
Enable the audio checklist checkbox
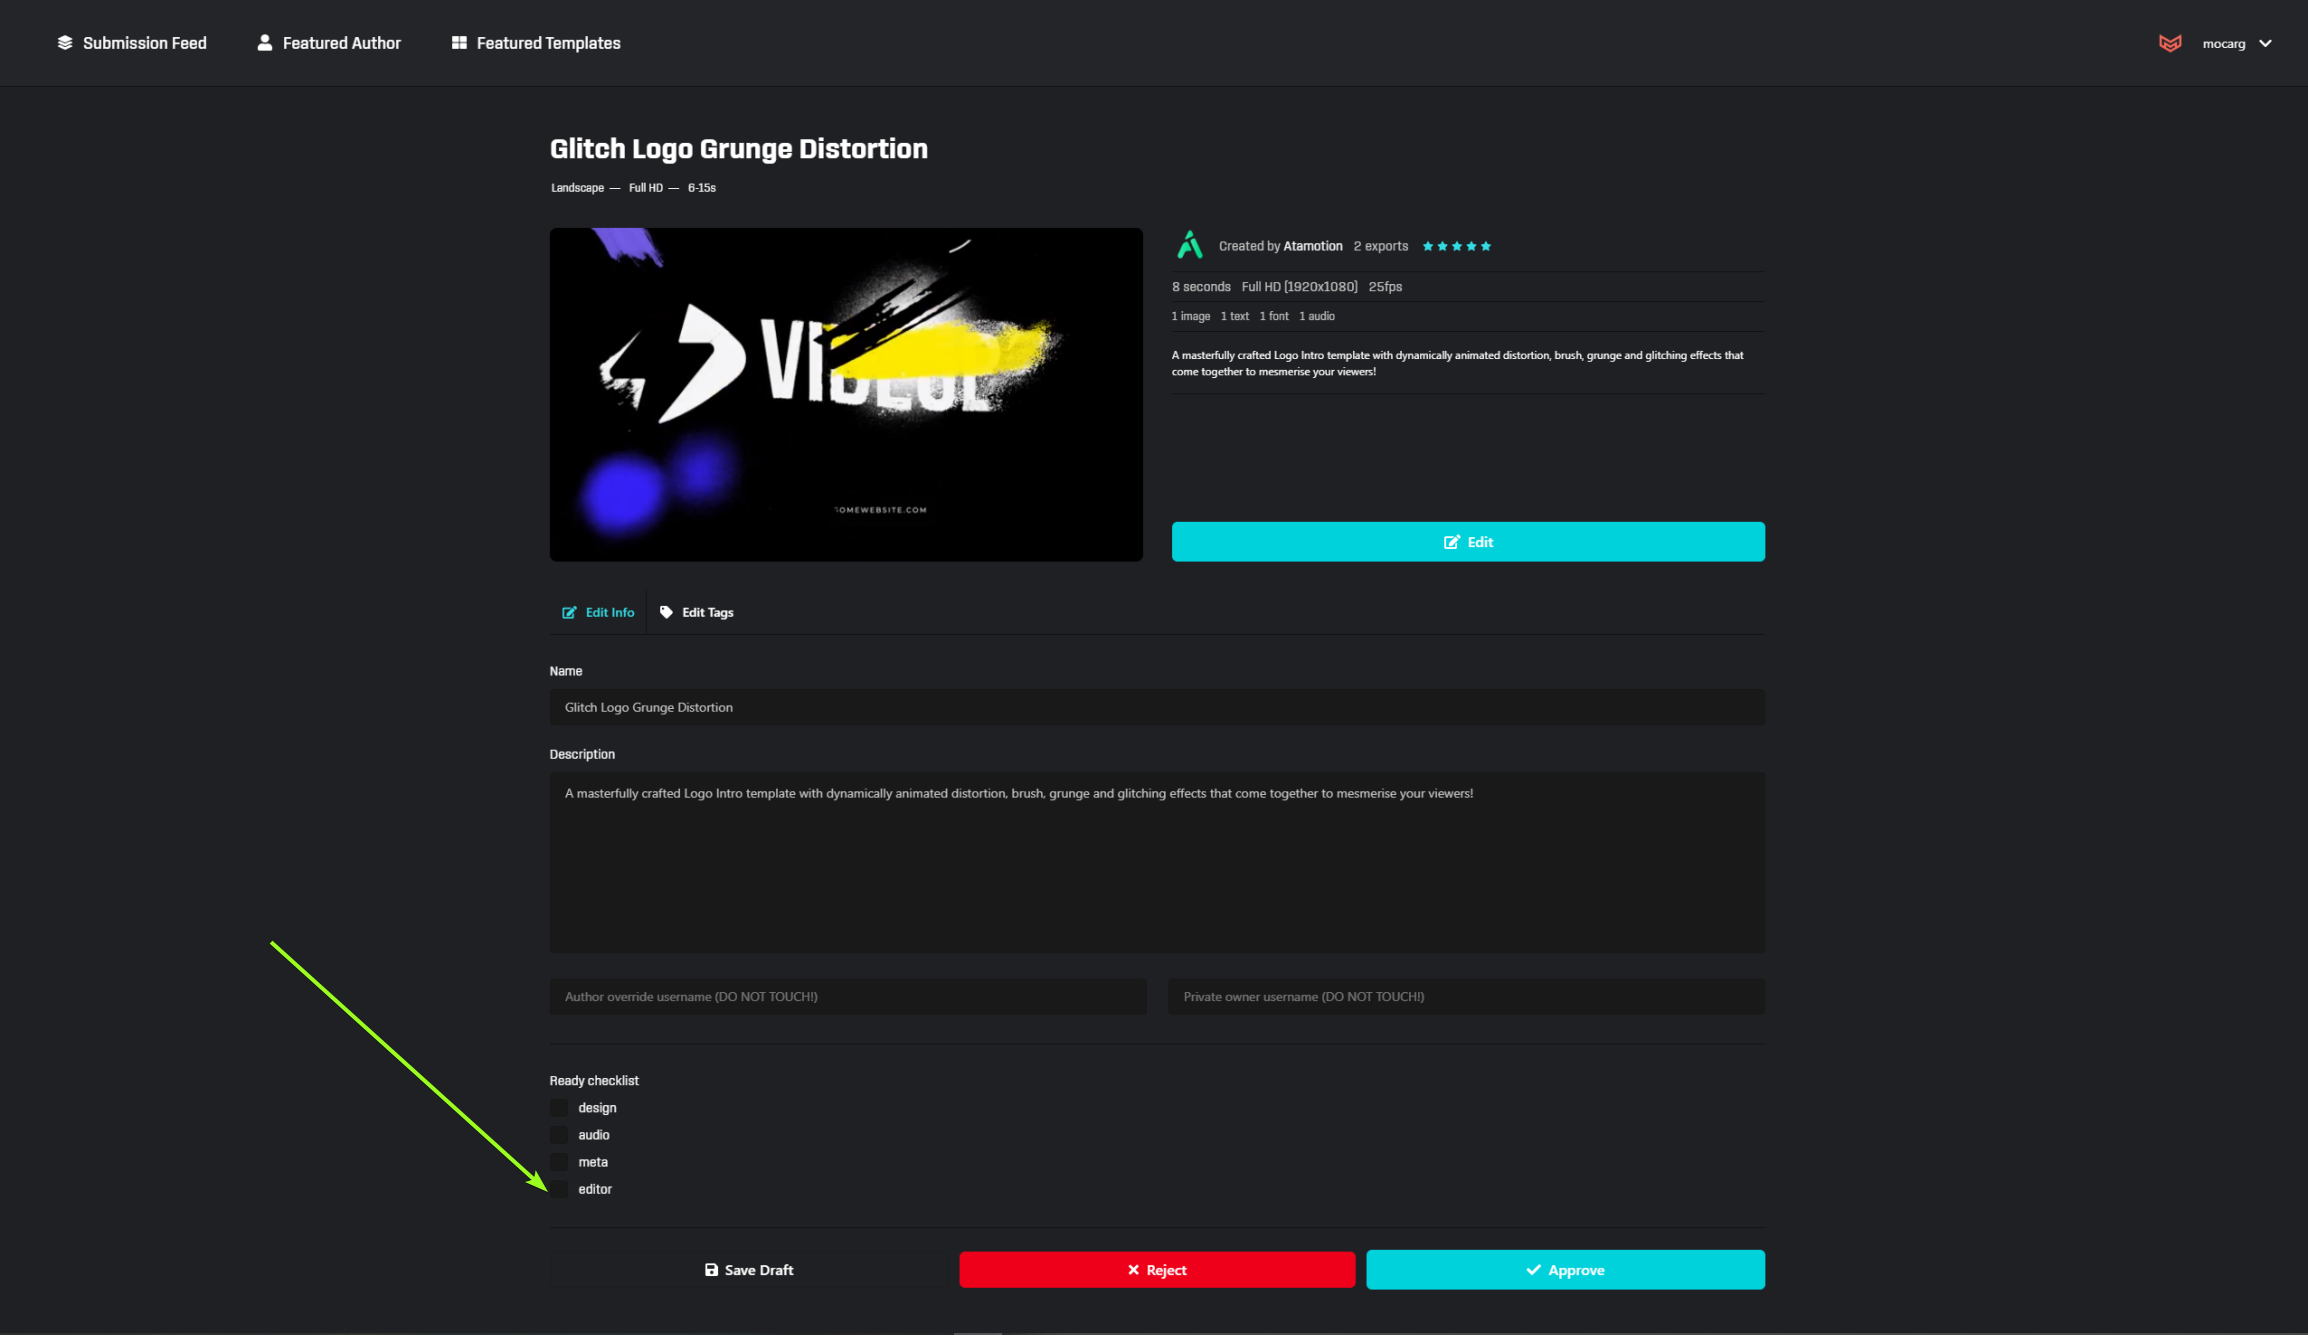559,1135
